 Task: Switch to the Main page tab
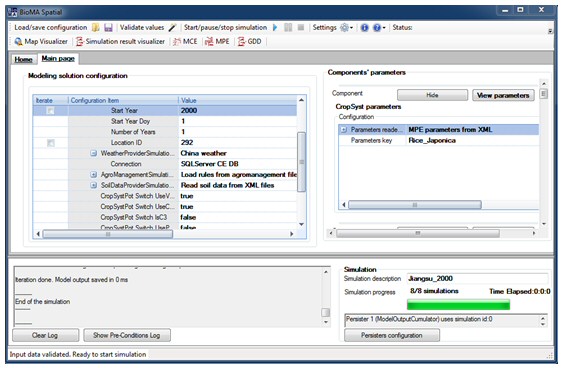coord(58,58)
